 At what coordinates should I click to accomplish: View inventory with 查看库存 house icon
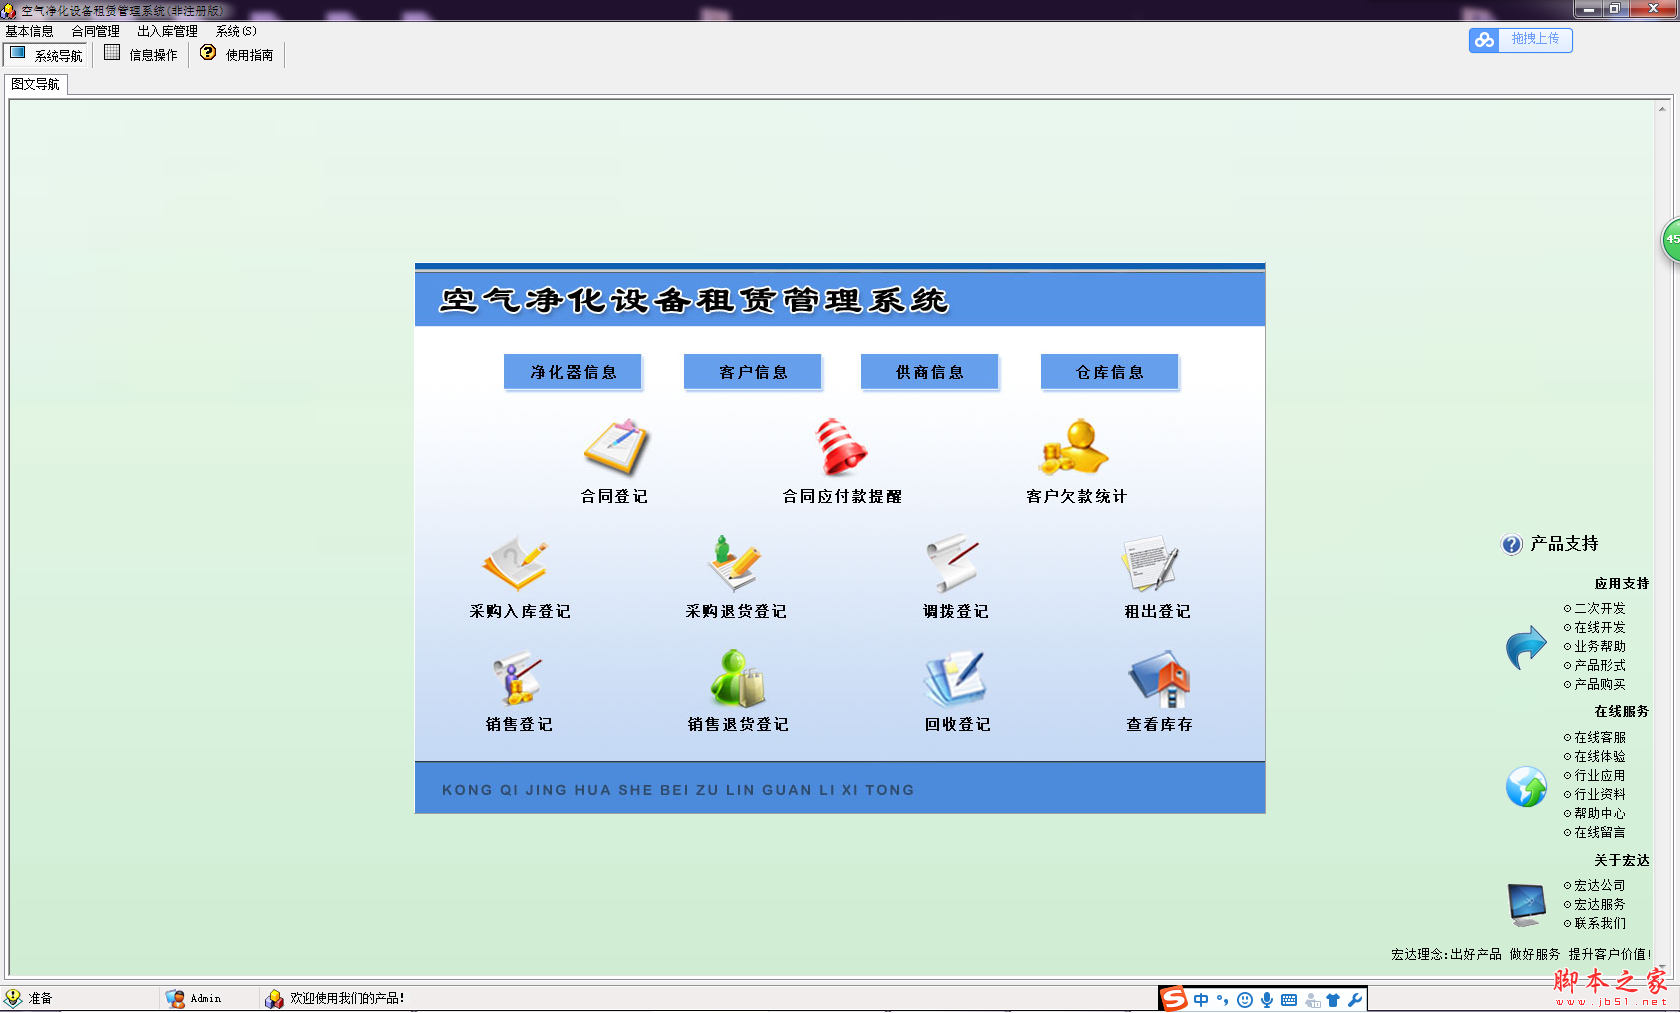1159,679
